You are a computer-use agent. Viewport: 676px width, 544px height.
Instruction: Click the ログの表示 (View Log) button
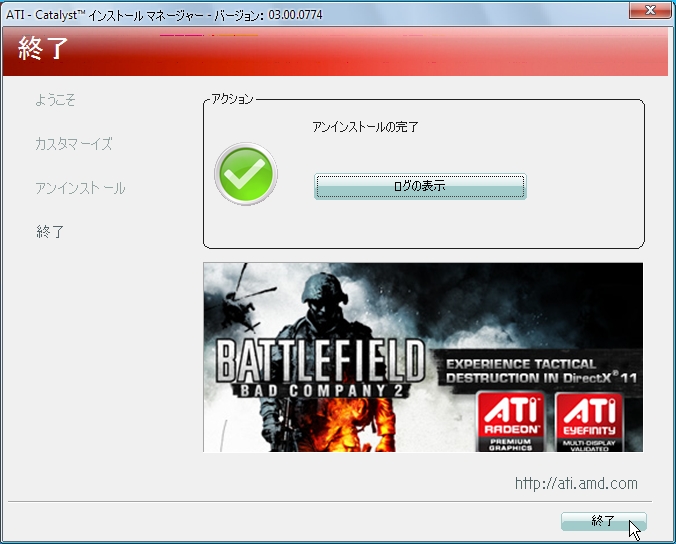tap(420, 186)
